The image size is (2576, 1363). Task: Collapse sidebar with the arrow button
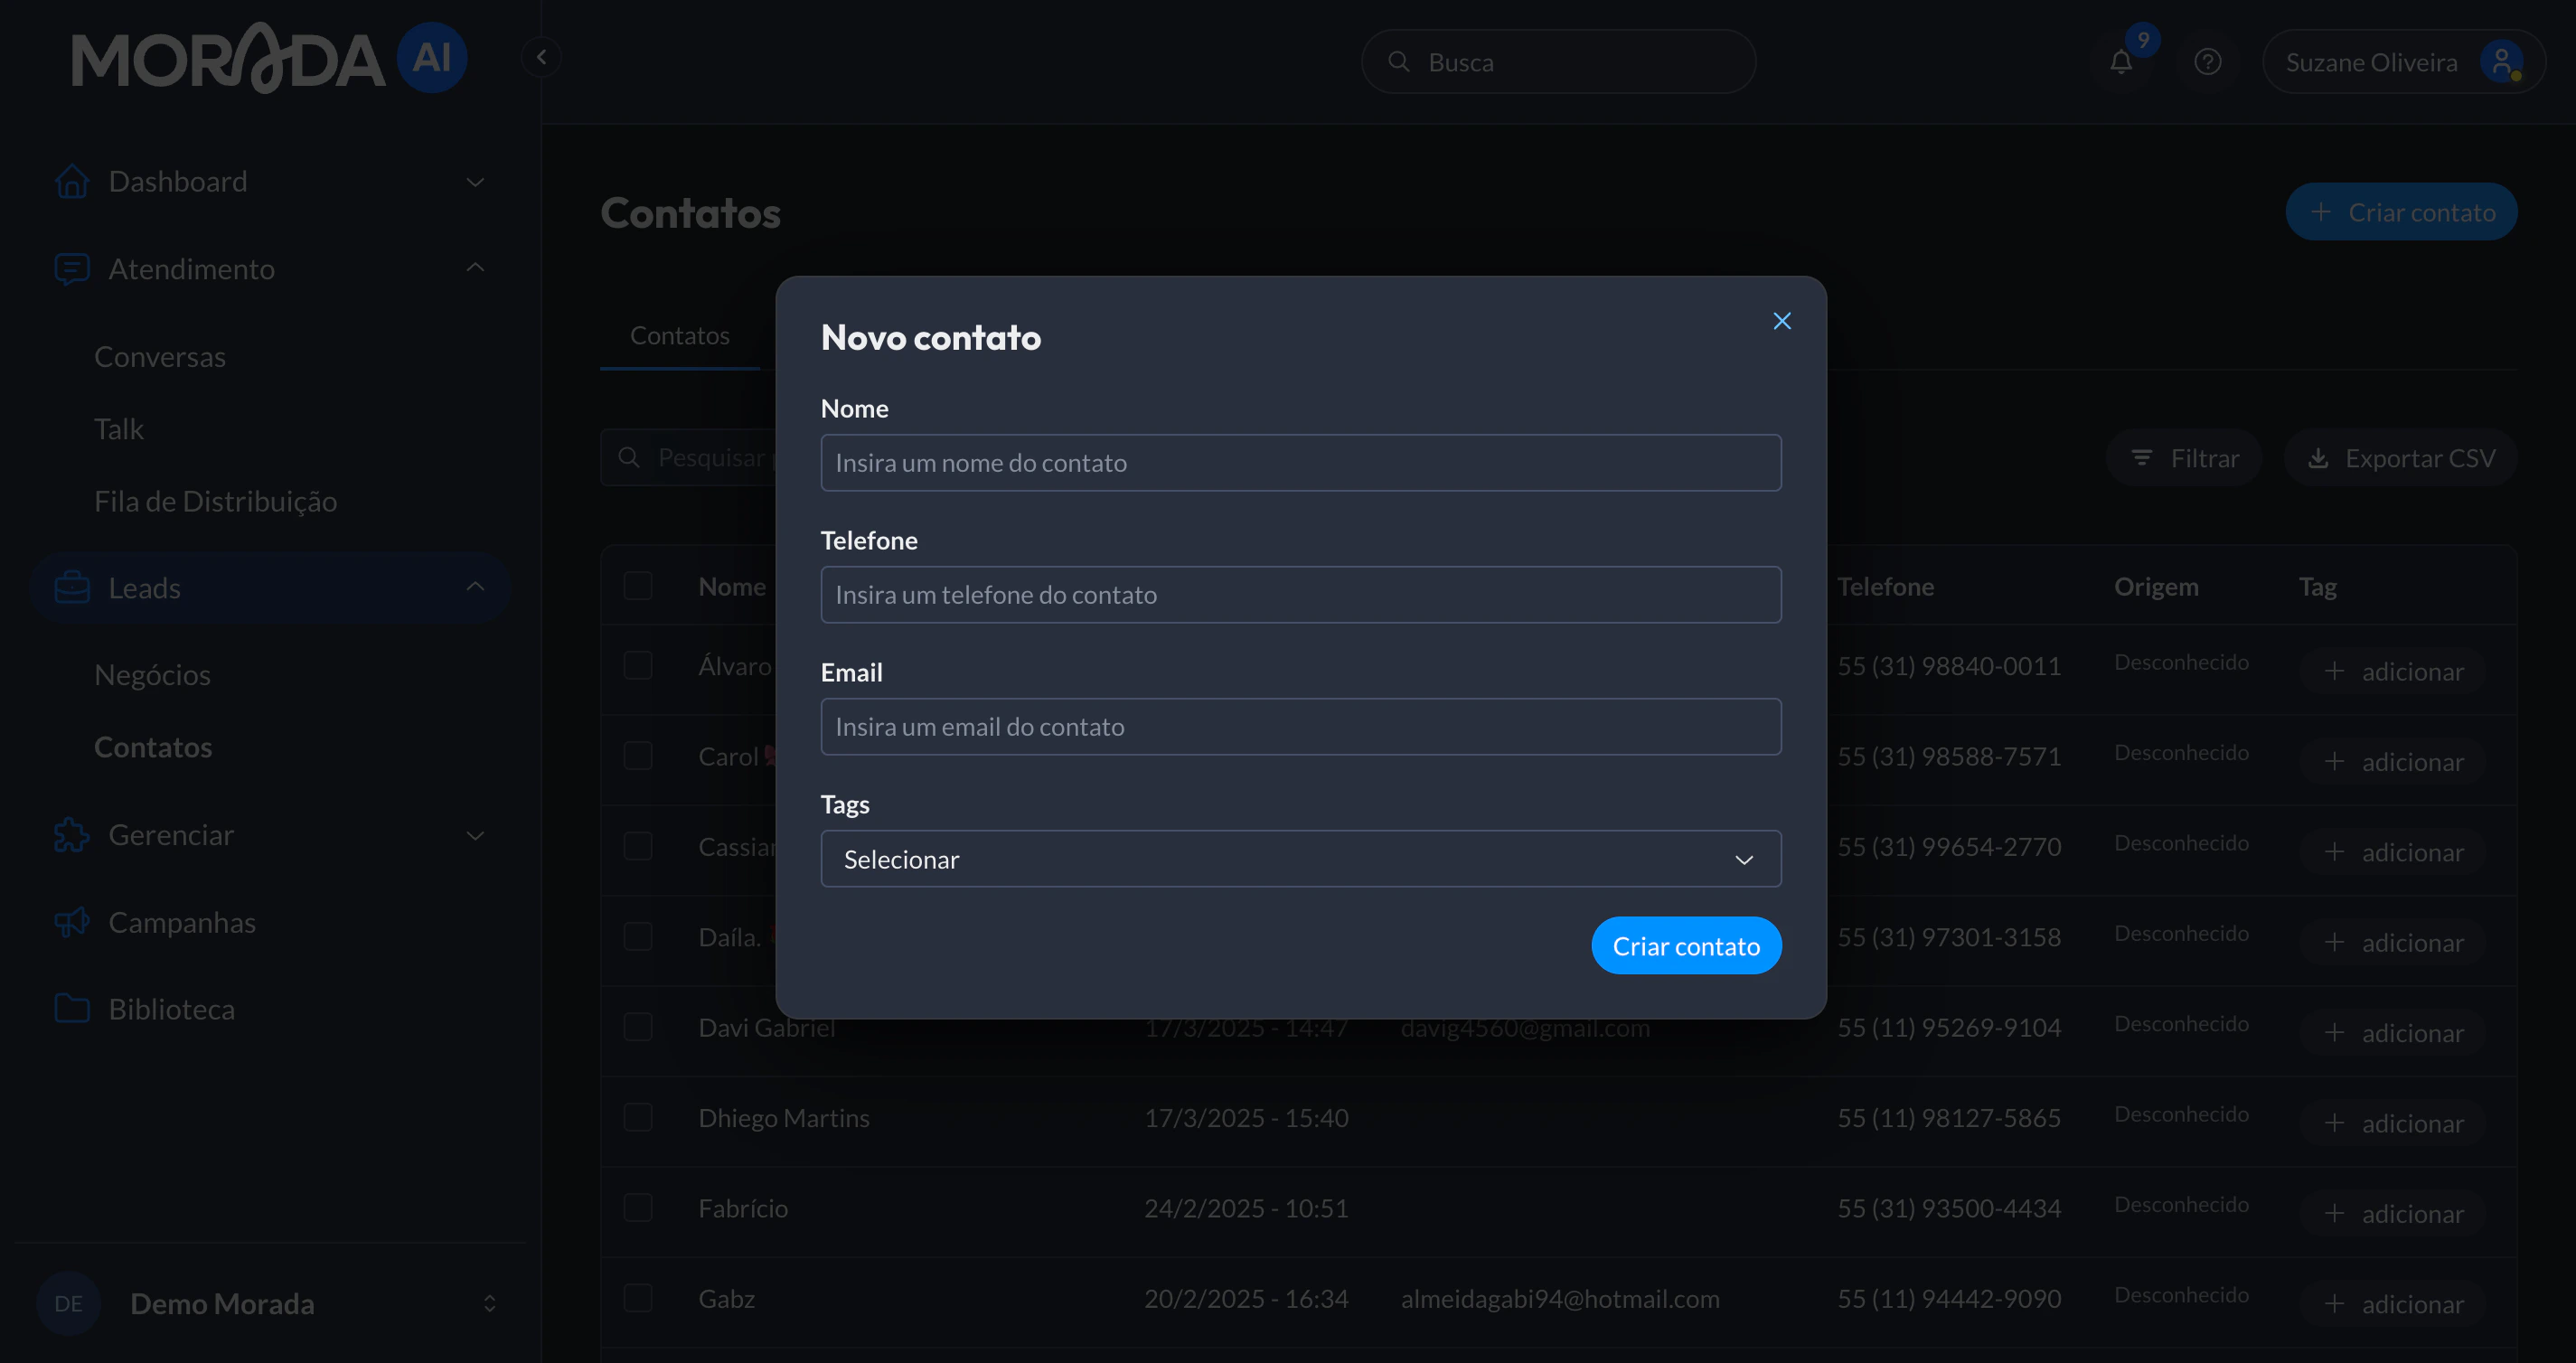tap(541, 57)
